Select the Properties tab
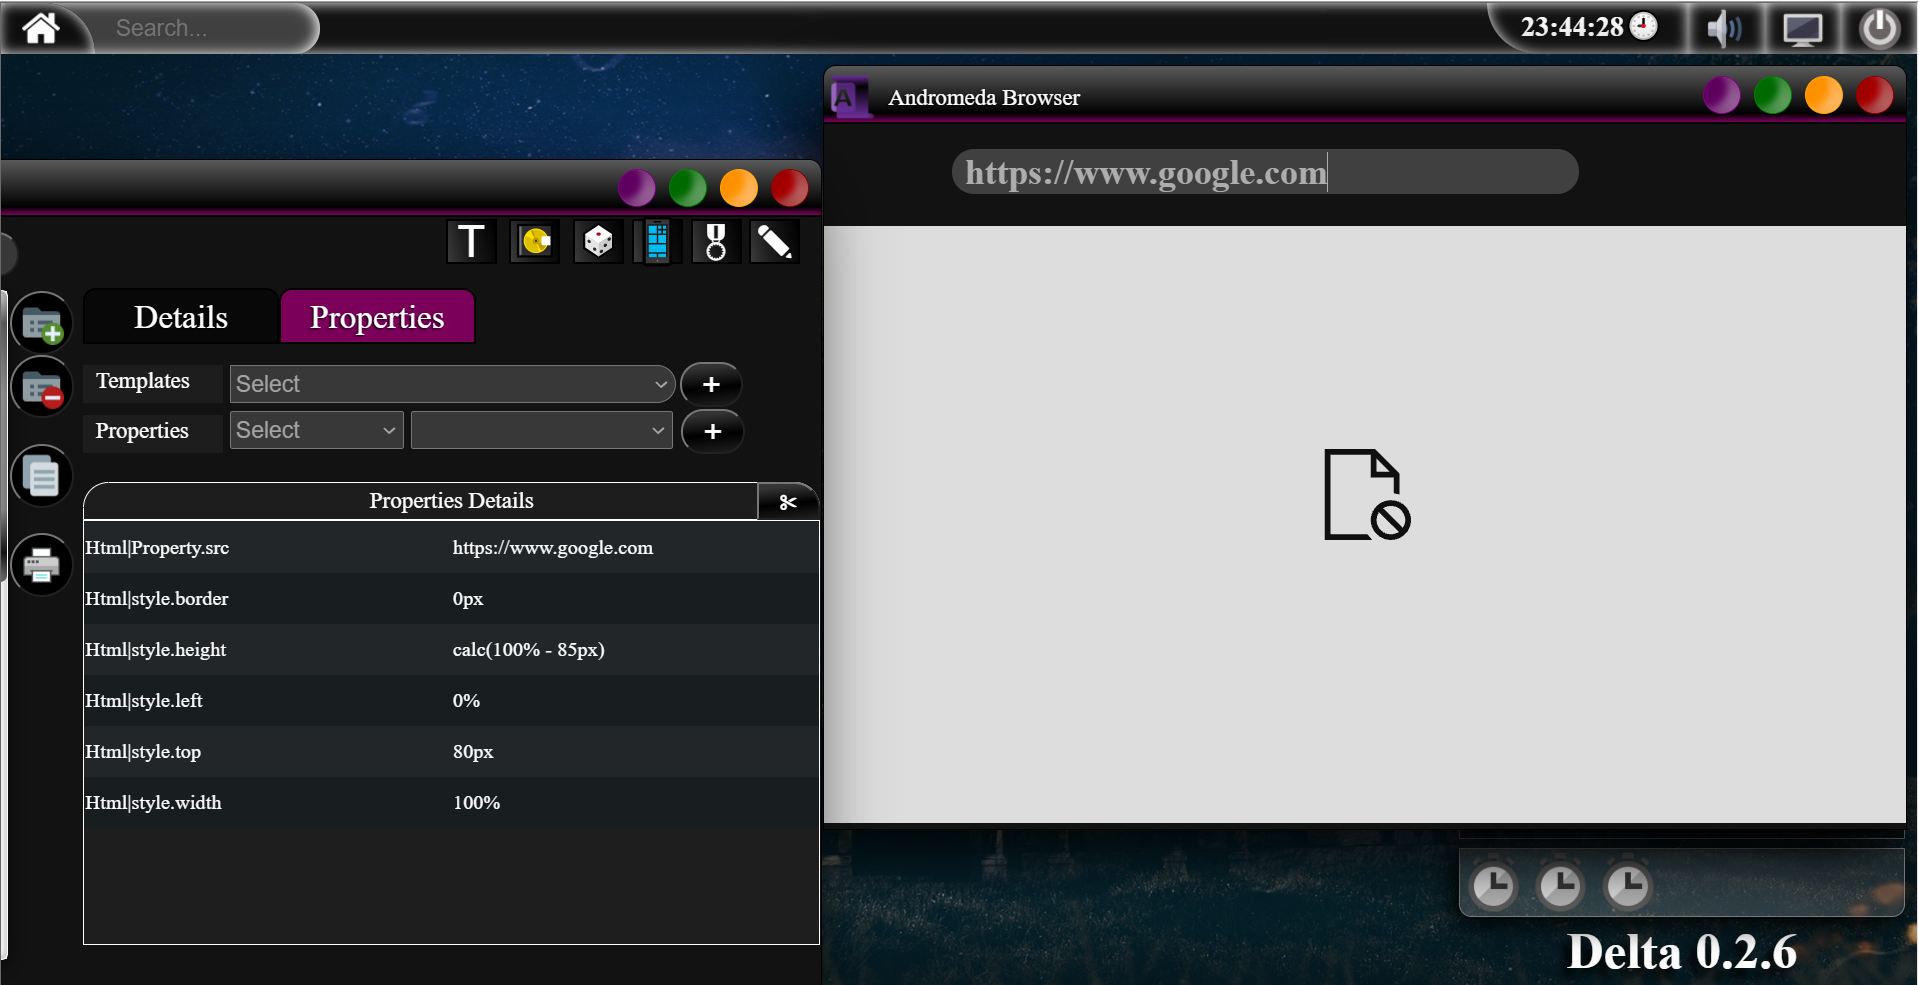The image size is (1919, 985). pos(377,316)
